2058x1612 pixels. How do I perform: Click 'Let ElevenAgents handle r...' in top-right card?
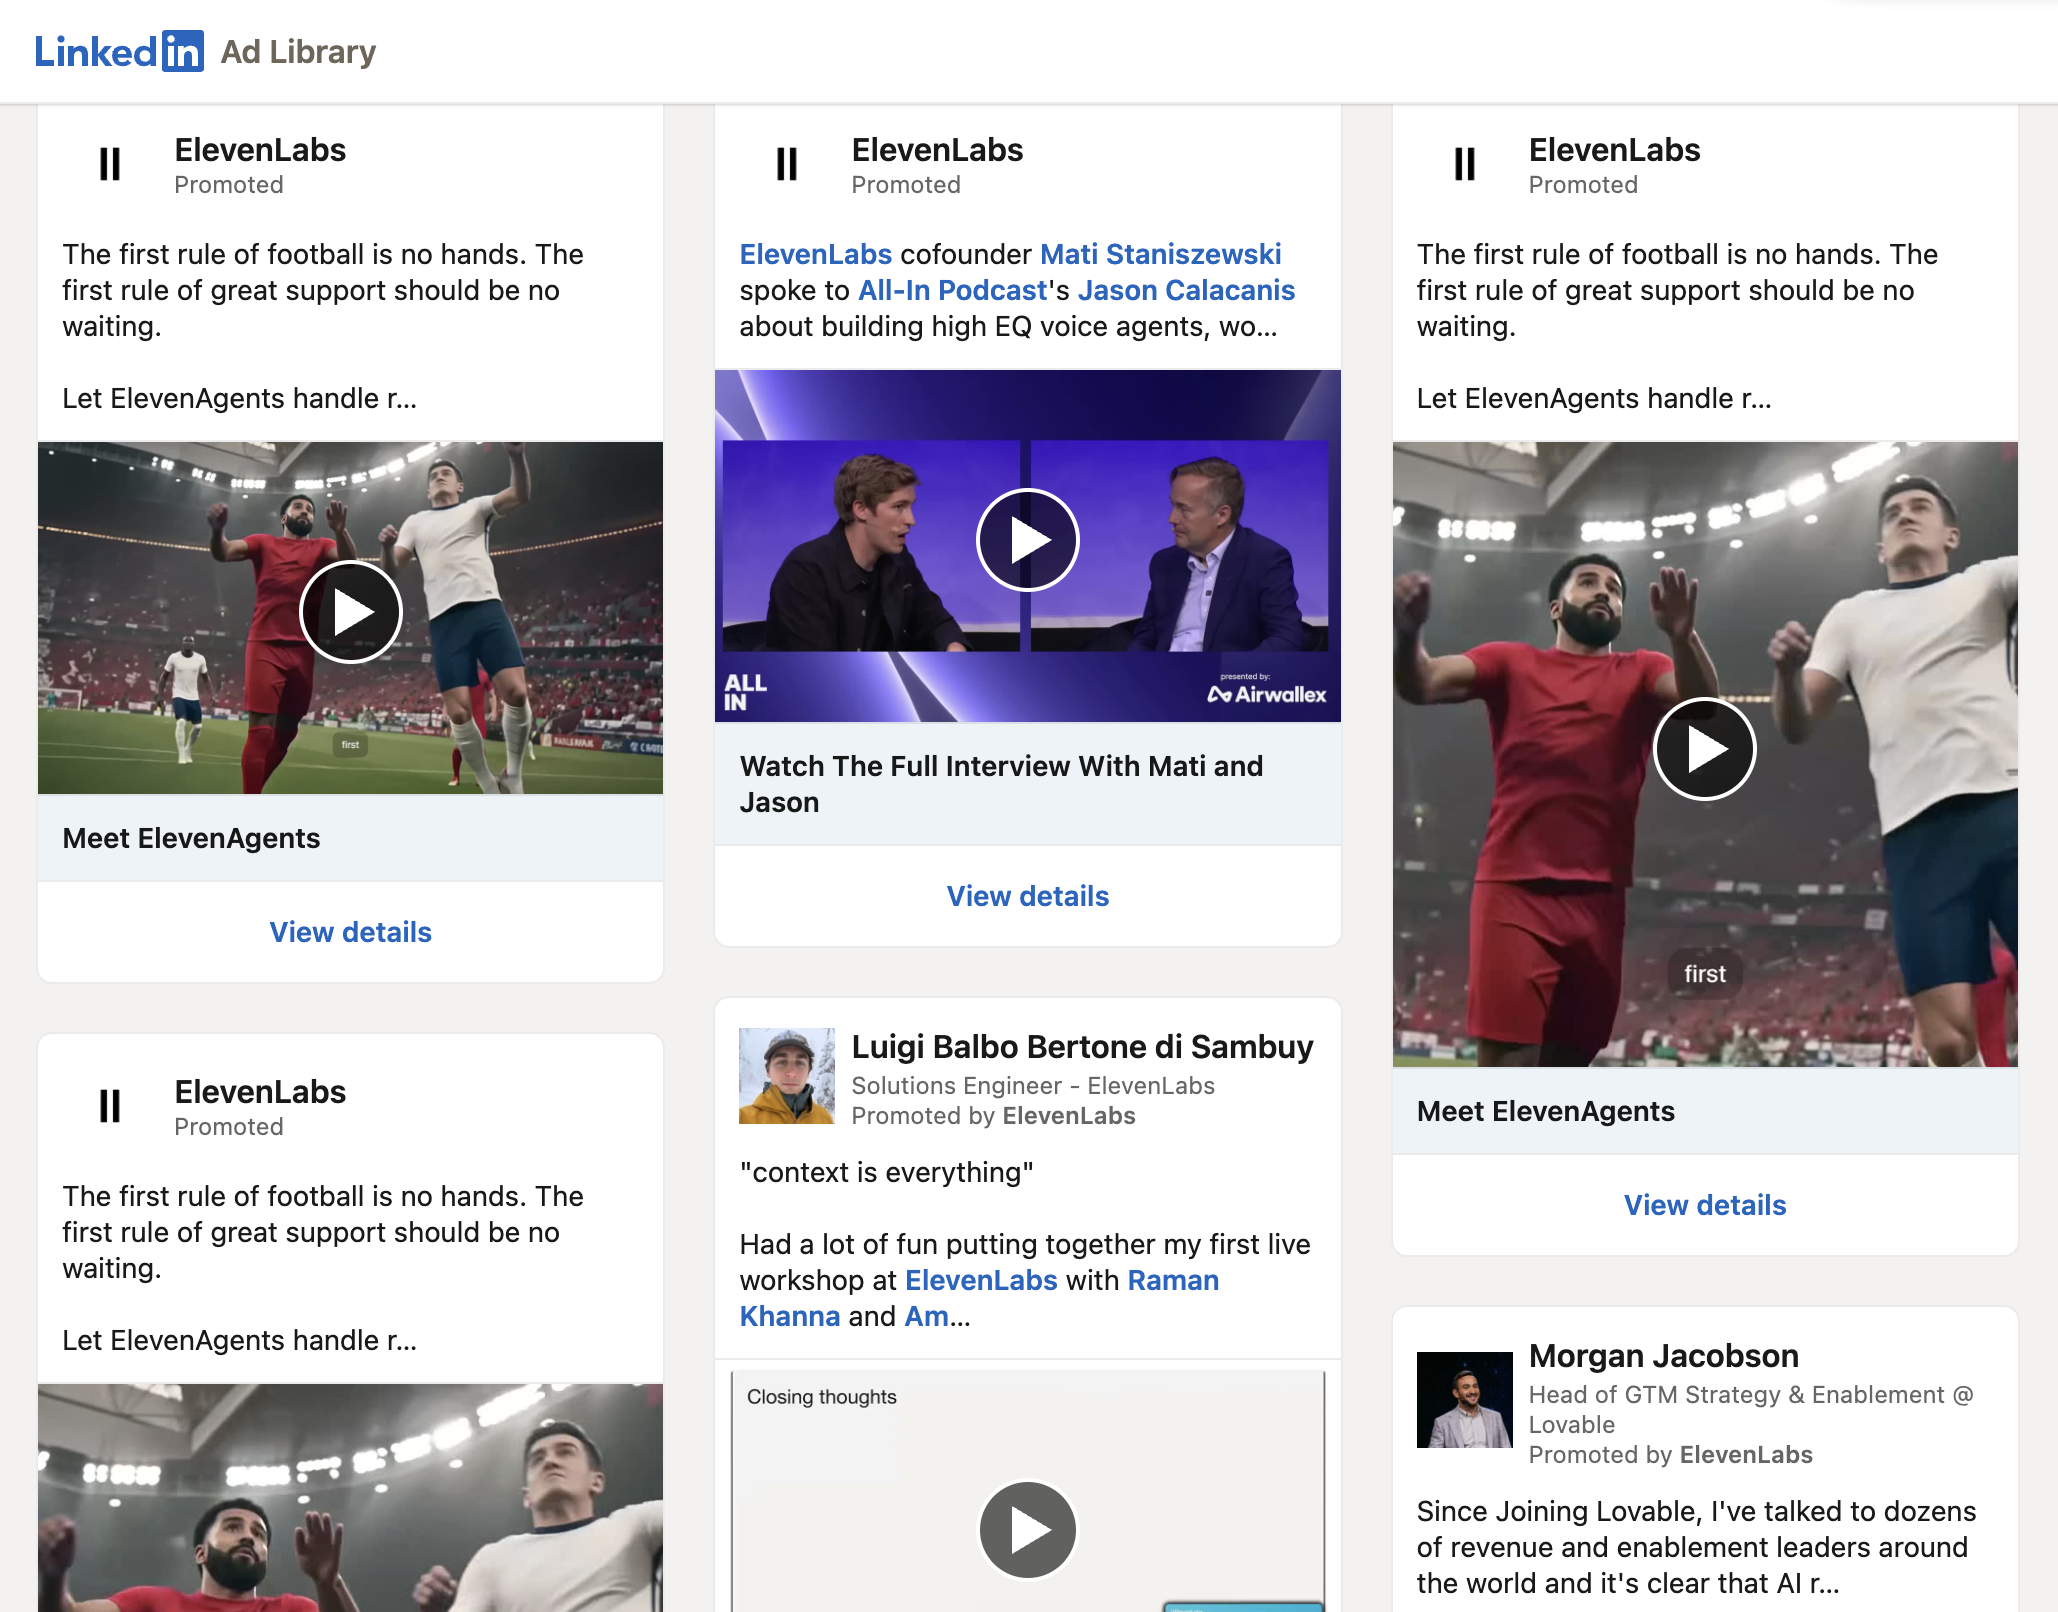click(1594, 398)
